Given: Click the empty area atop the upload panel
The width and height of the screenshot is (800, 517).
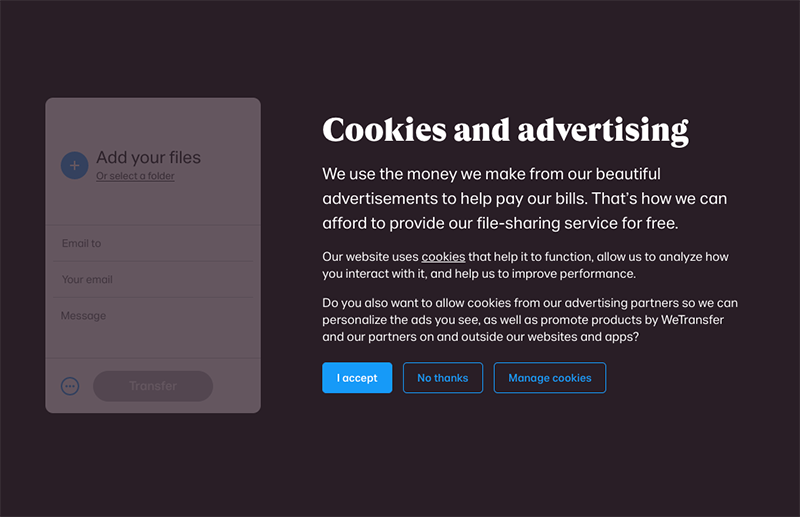Looking at the screenshot, I should pyautogui.click(x=152, y=118).
